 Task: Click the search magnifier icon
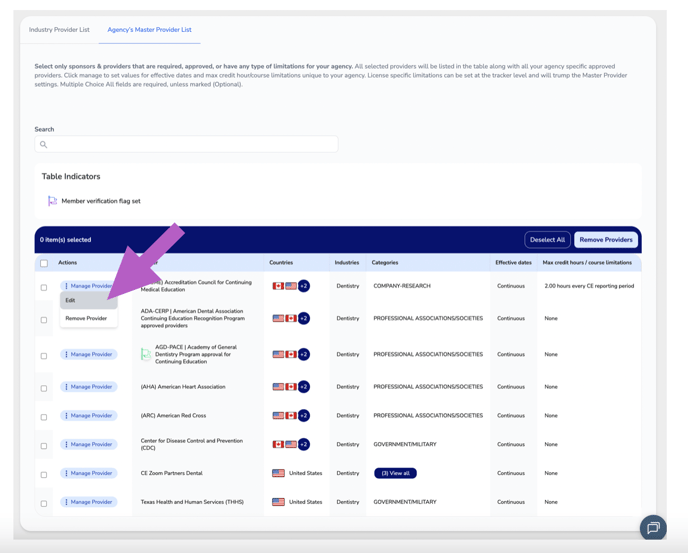pos(43,144)
